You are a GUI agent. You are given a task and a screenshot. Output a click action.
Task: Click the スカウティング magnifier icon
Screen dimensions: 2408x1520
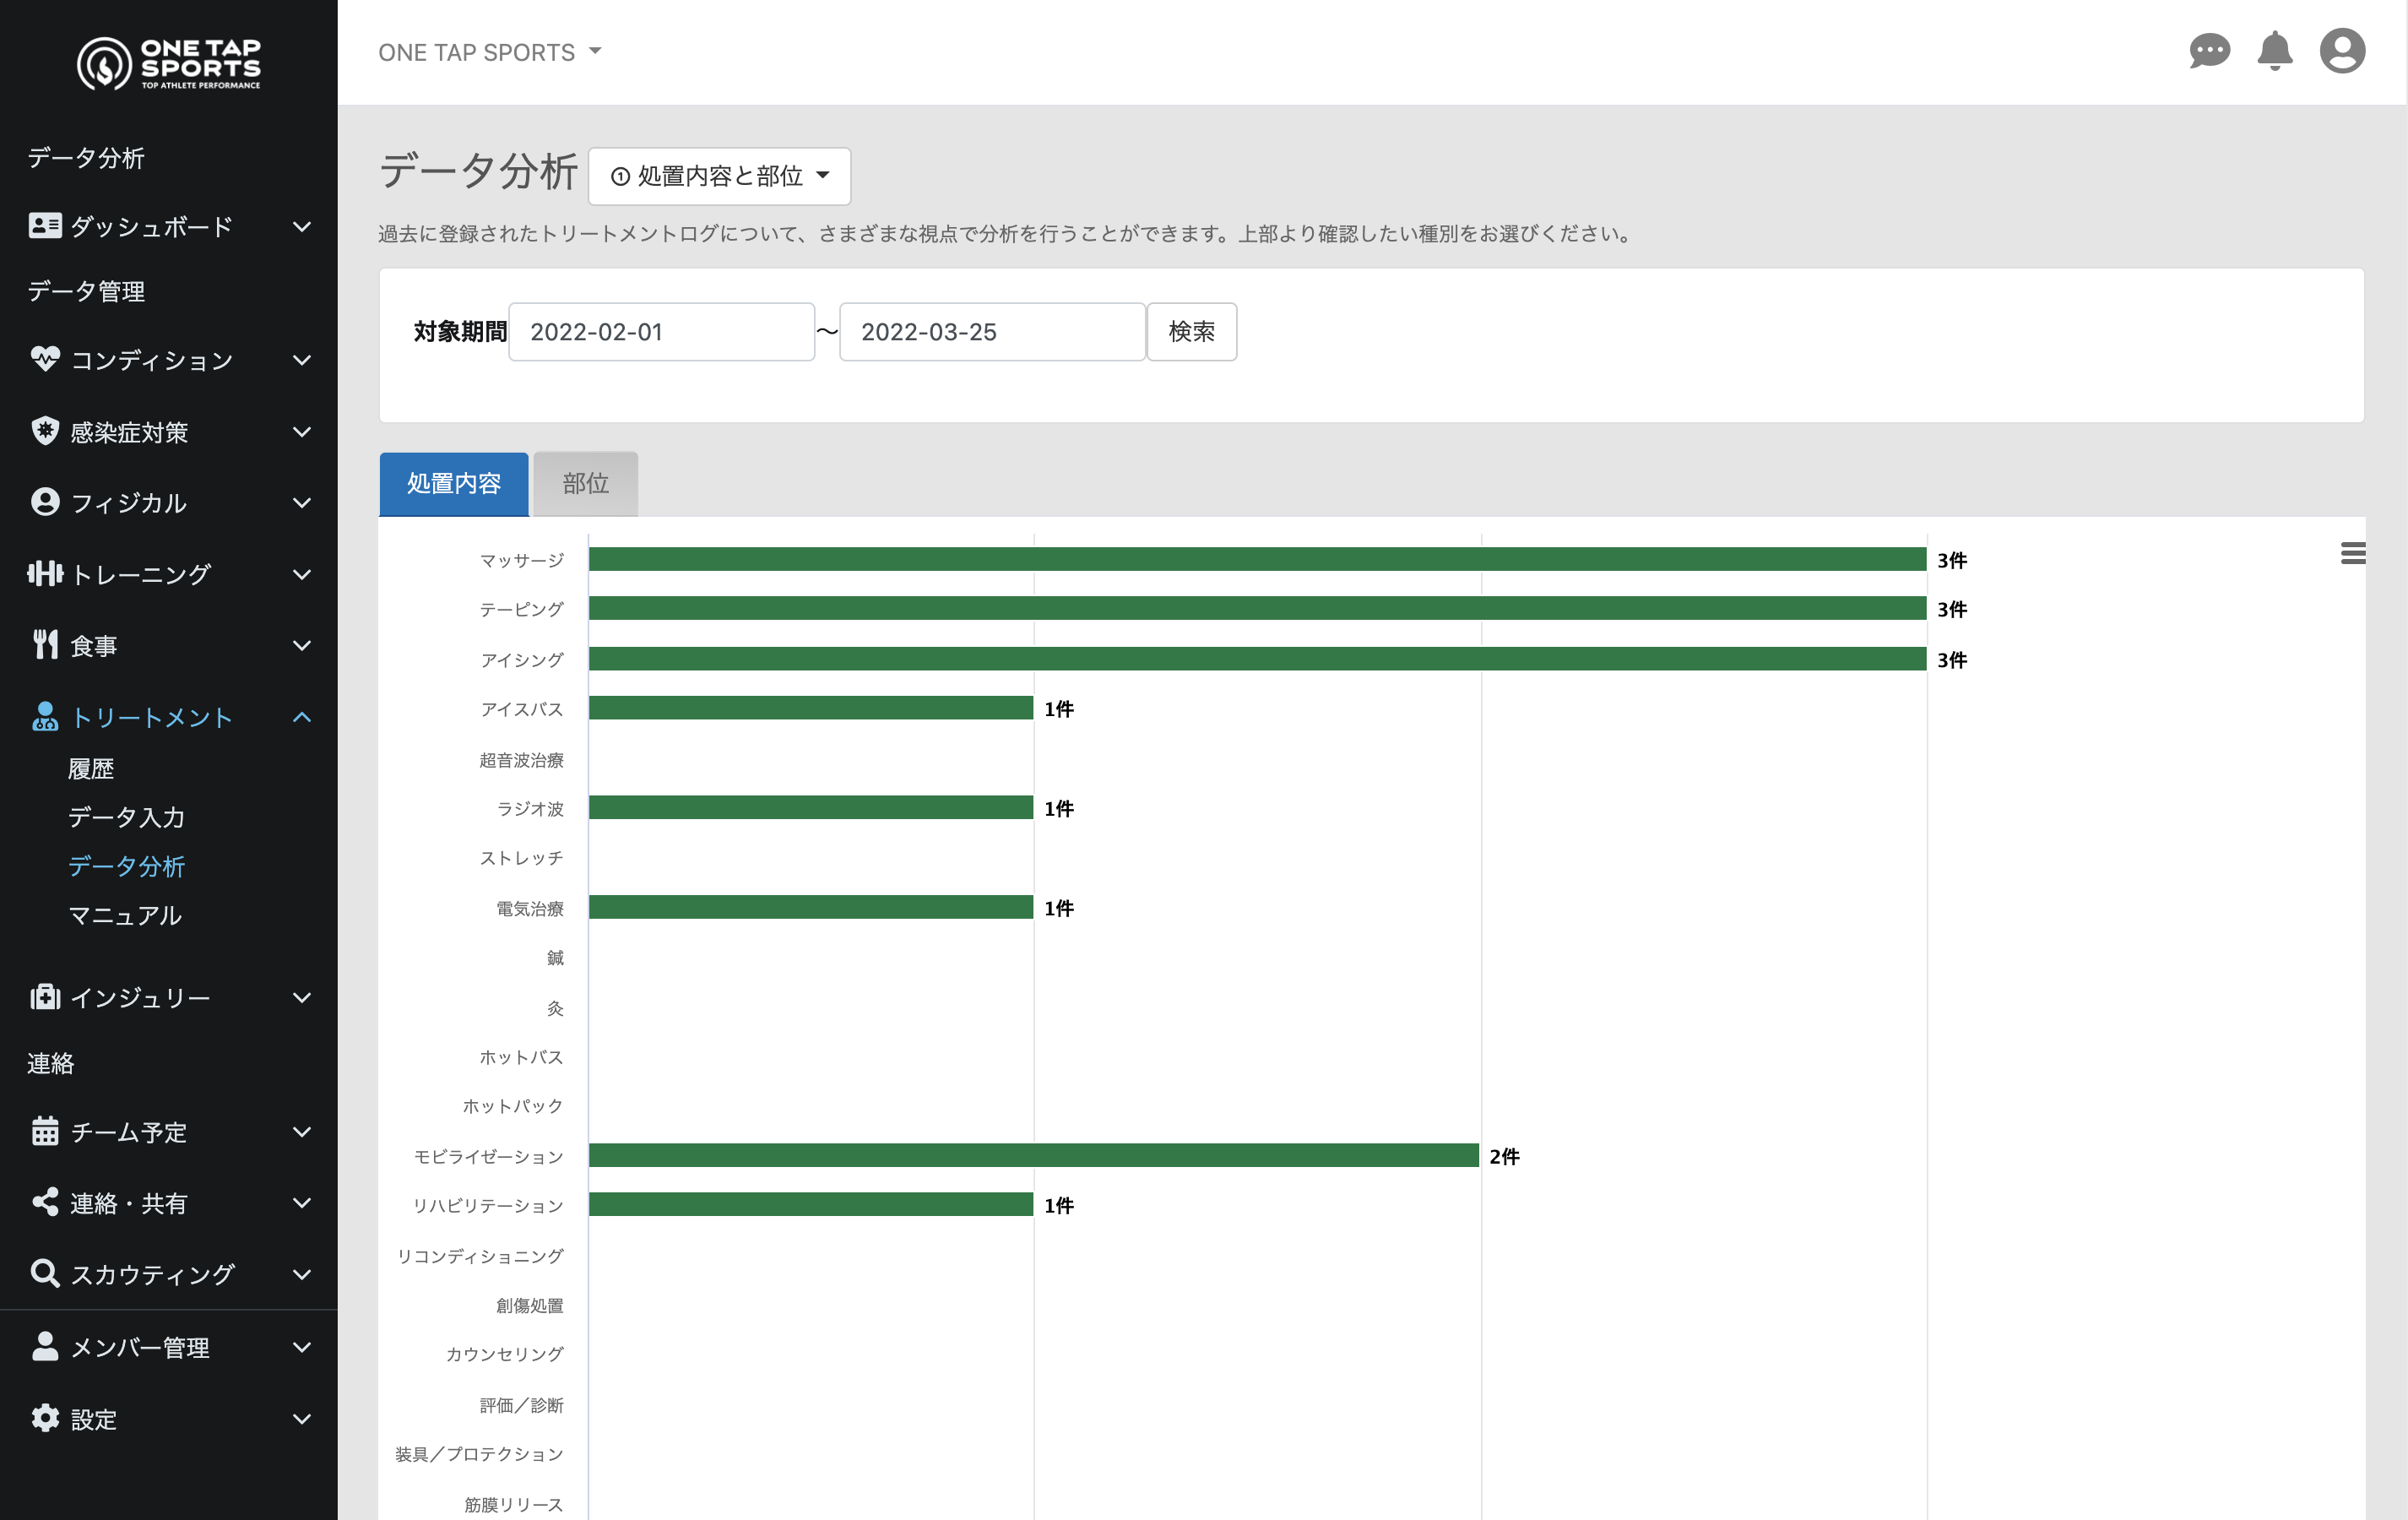click(x=45, y=1273)
